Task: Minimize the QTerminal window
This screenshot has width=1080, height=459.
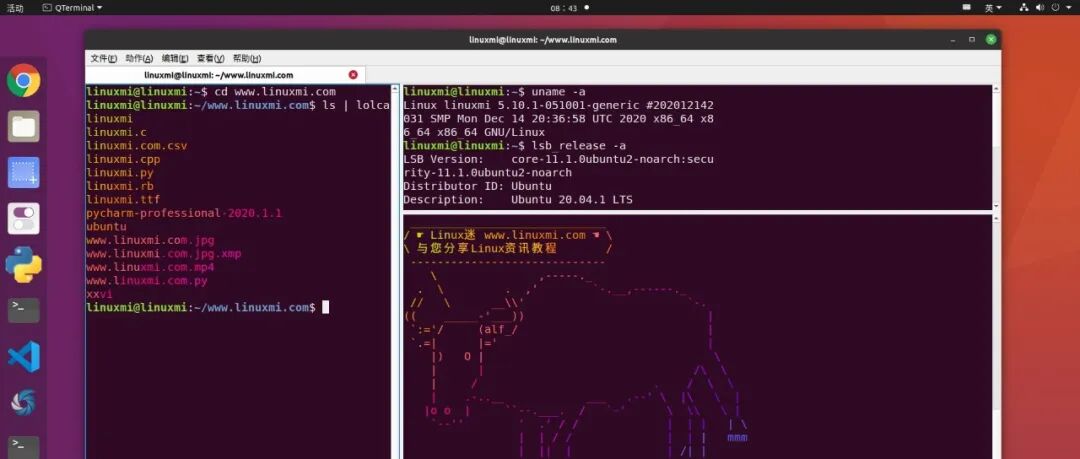Action: tap(953, 40)
